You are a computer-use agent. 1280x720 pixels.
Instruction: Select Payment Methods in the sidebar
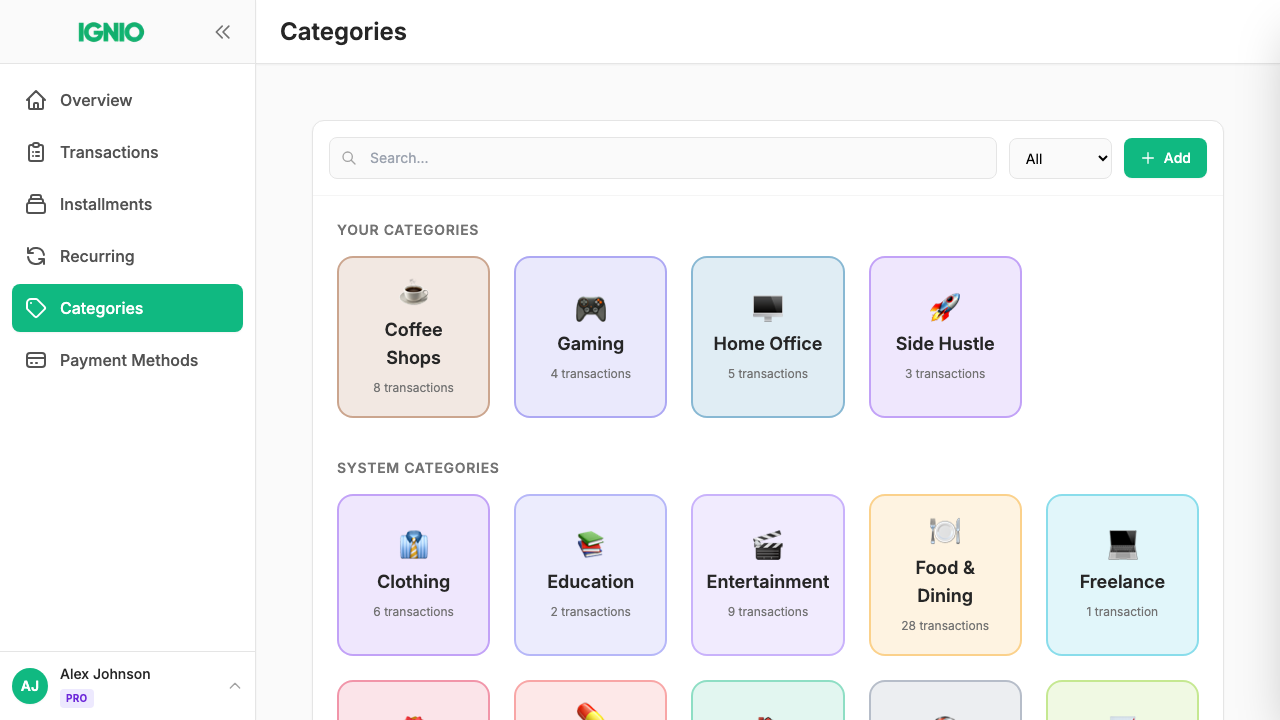point(128,360)
